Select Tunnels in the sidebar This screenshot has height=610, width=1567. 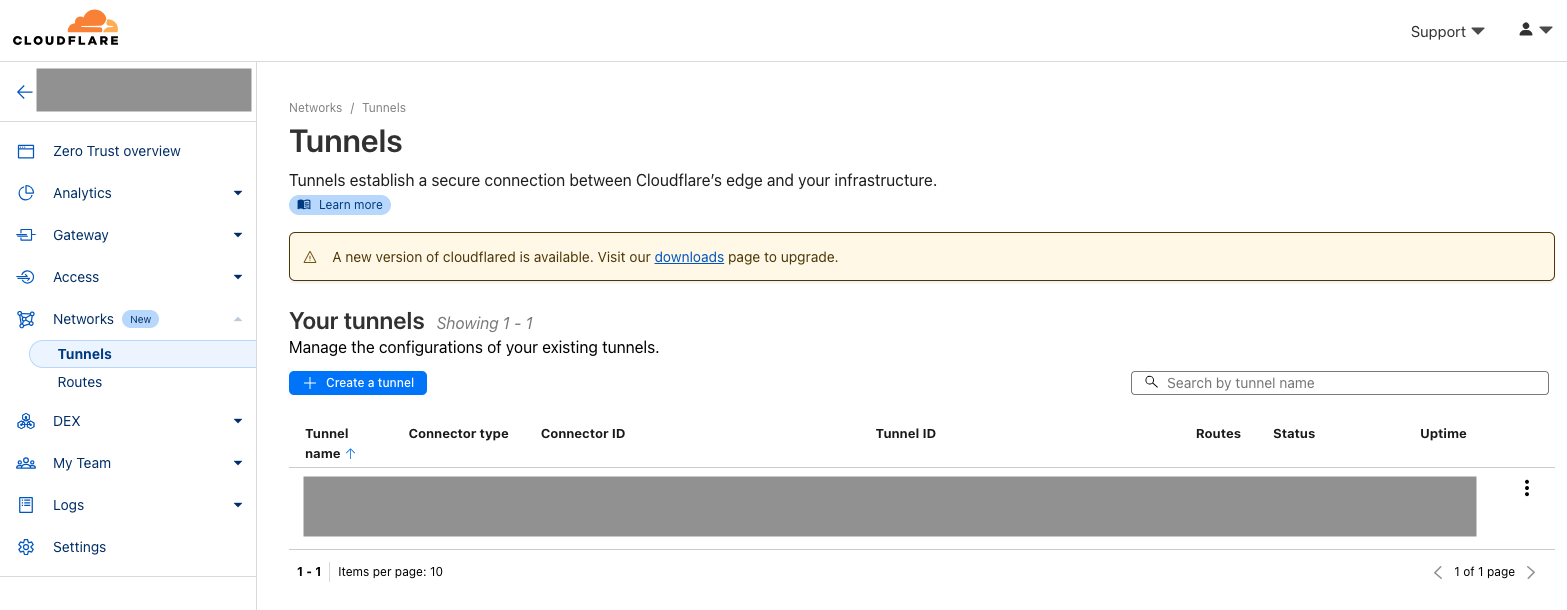click(85, 354)
